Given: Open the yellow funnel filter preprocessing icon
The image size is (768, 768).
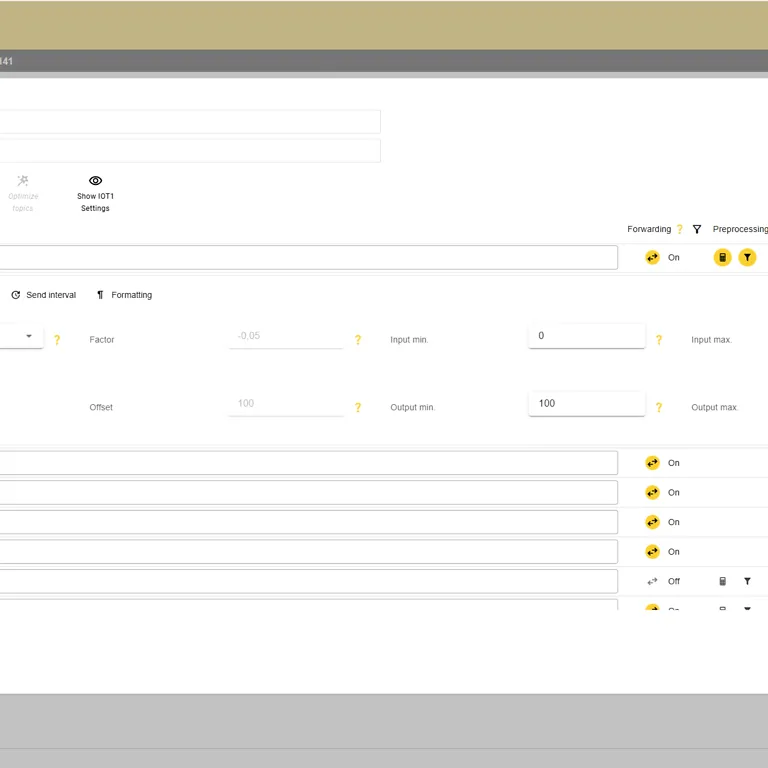Looking at the screenshot, I should (747, 258).
